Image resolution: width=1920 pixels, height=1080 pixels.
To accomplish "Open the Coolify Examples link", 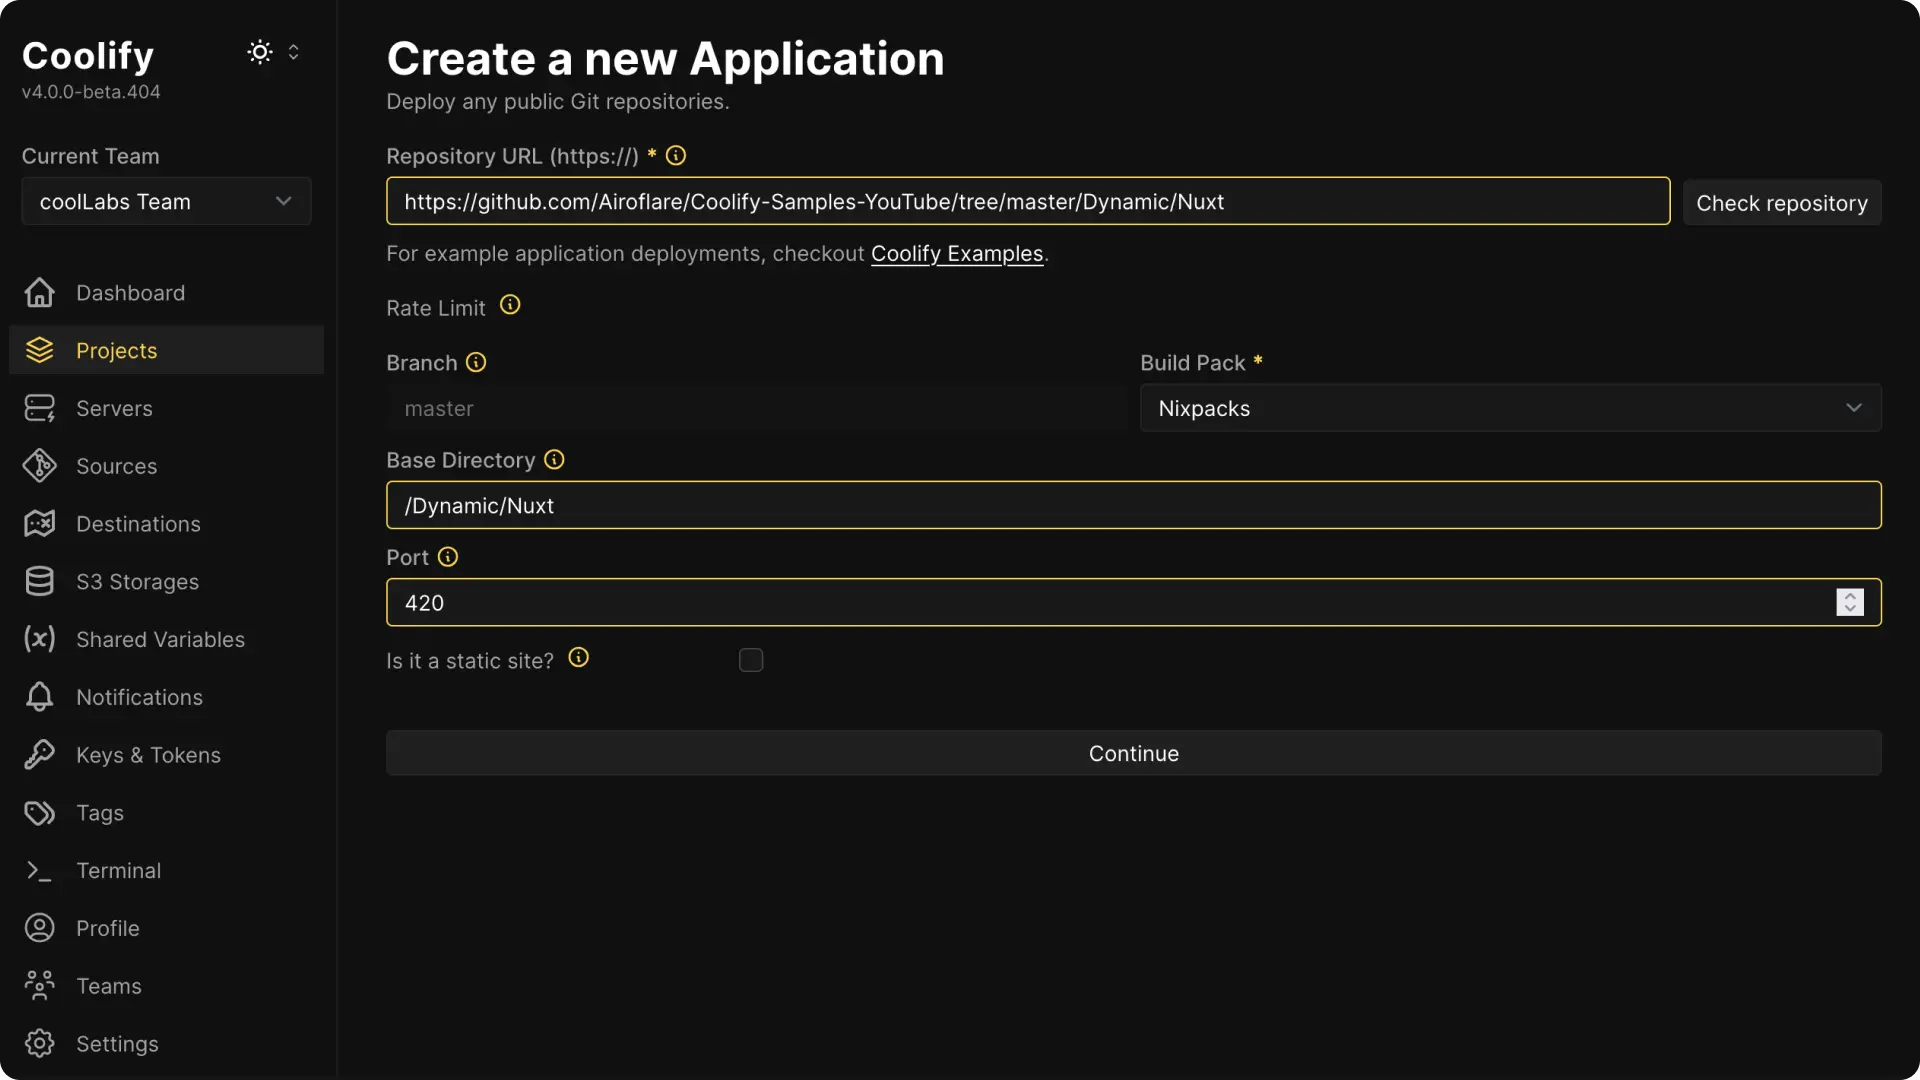I will tap(957, 253).
